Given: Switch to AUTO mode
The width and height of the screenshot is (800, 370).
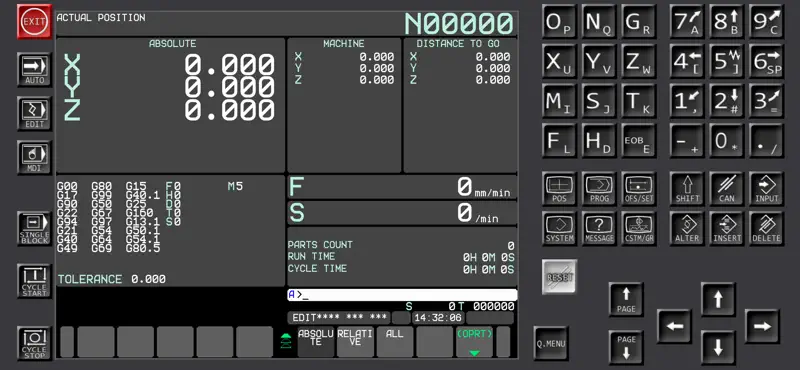Looking at the screenshot, I should 35,69.
